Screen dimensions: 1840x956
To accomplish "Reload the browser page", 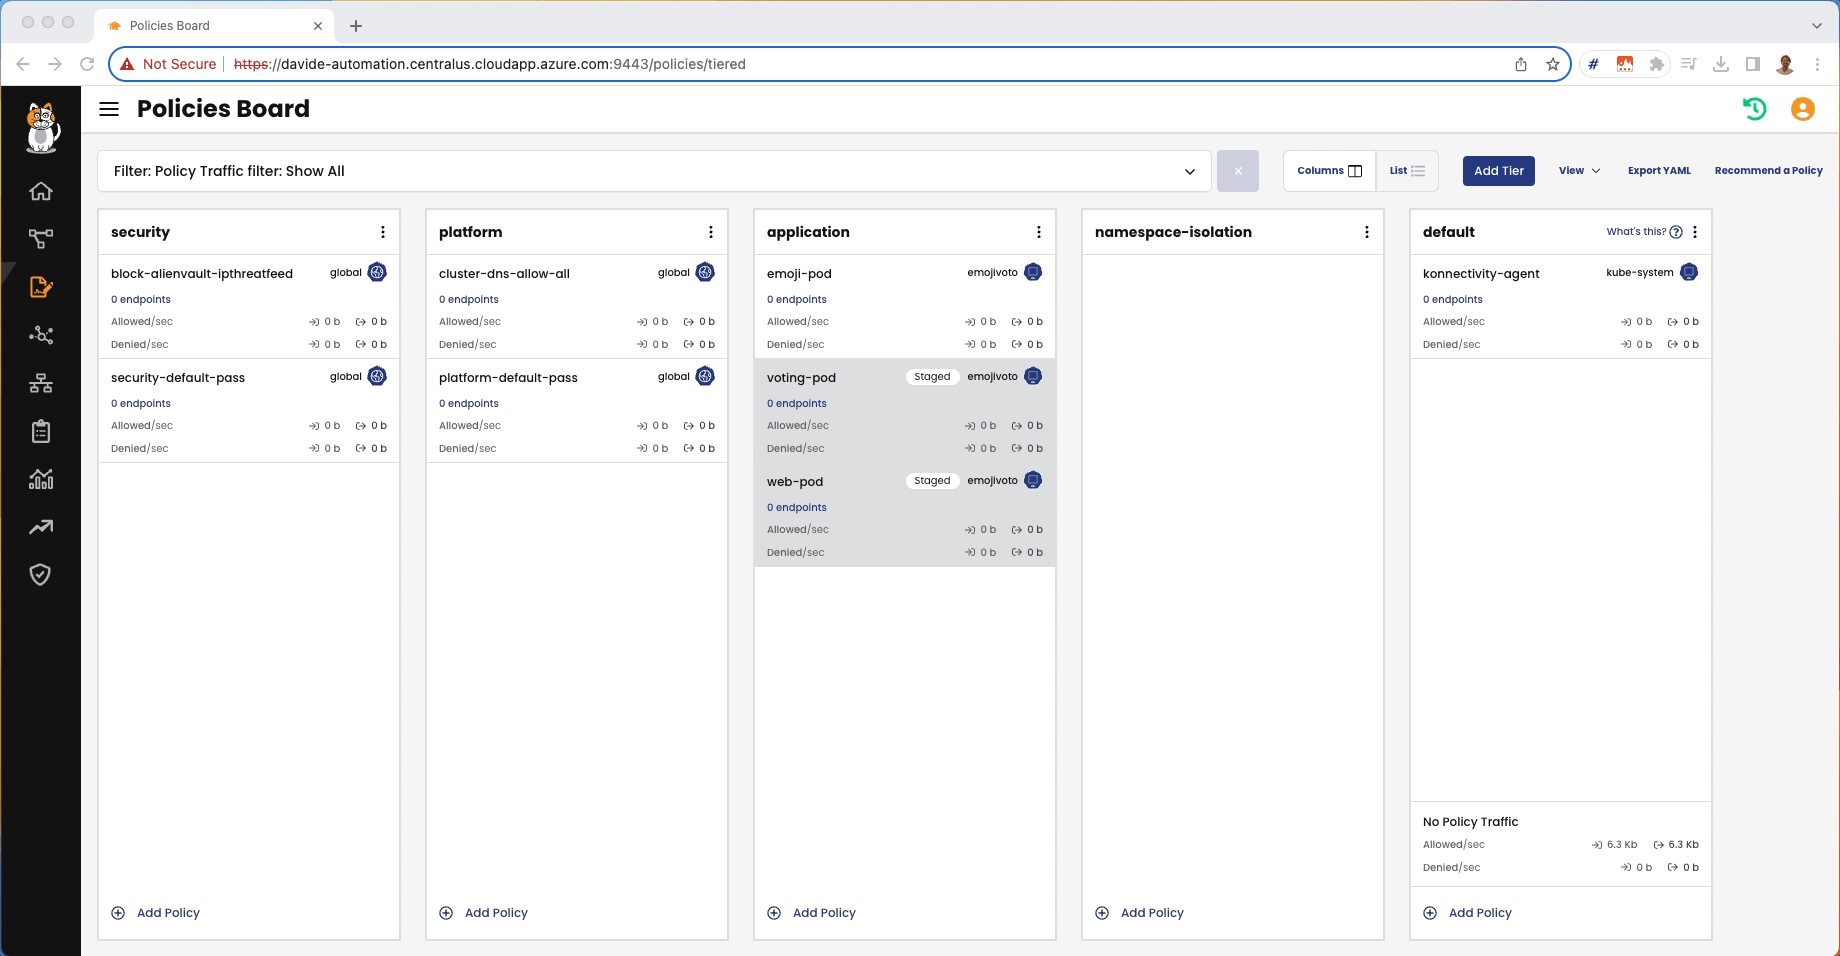I will [87, 64].
